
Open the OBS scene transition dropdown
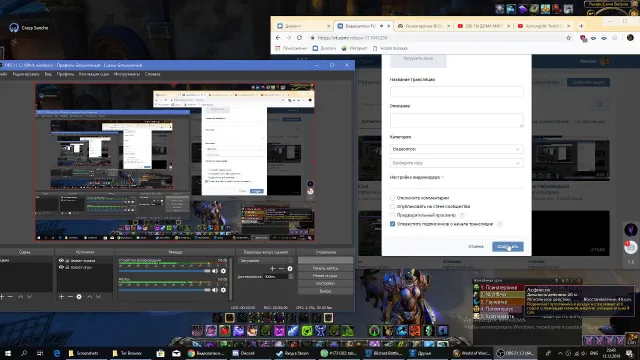pyautogui.click(x=265, y=260)
